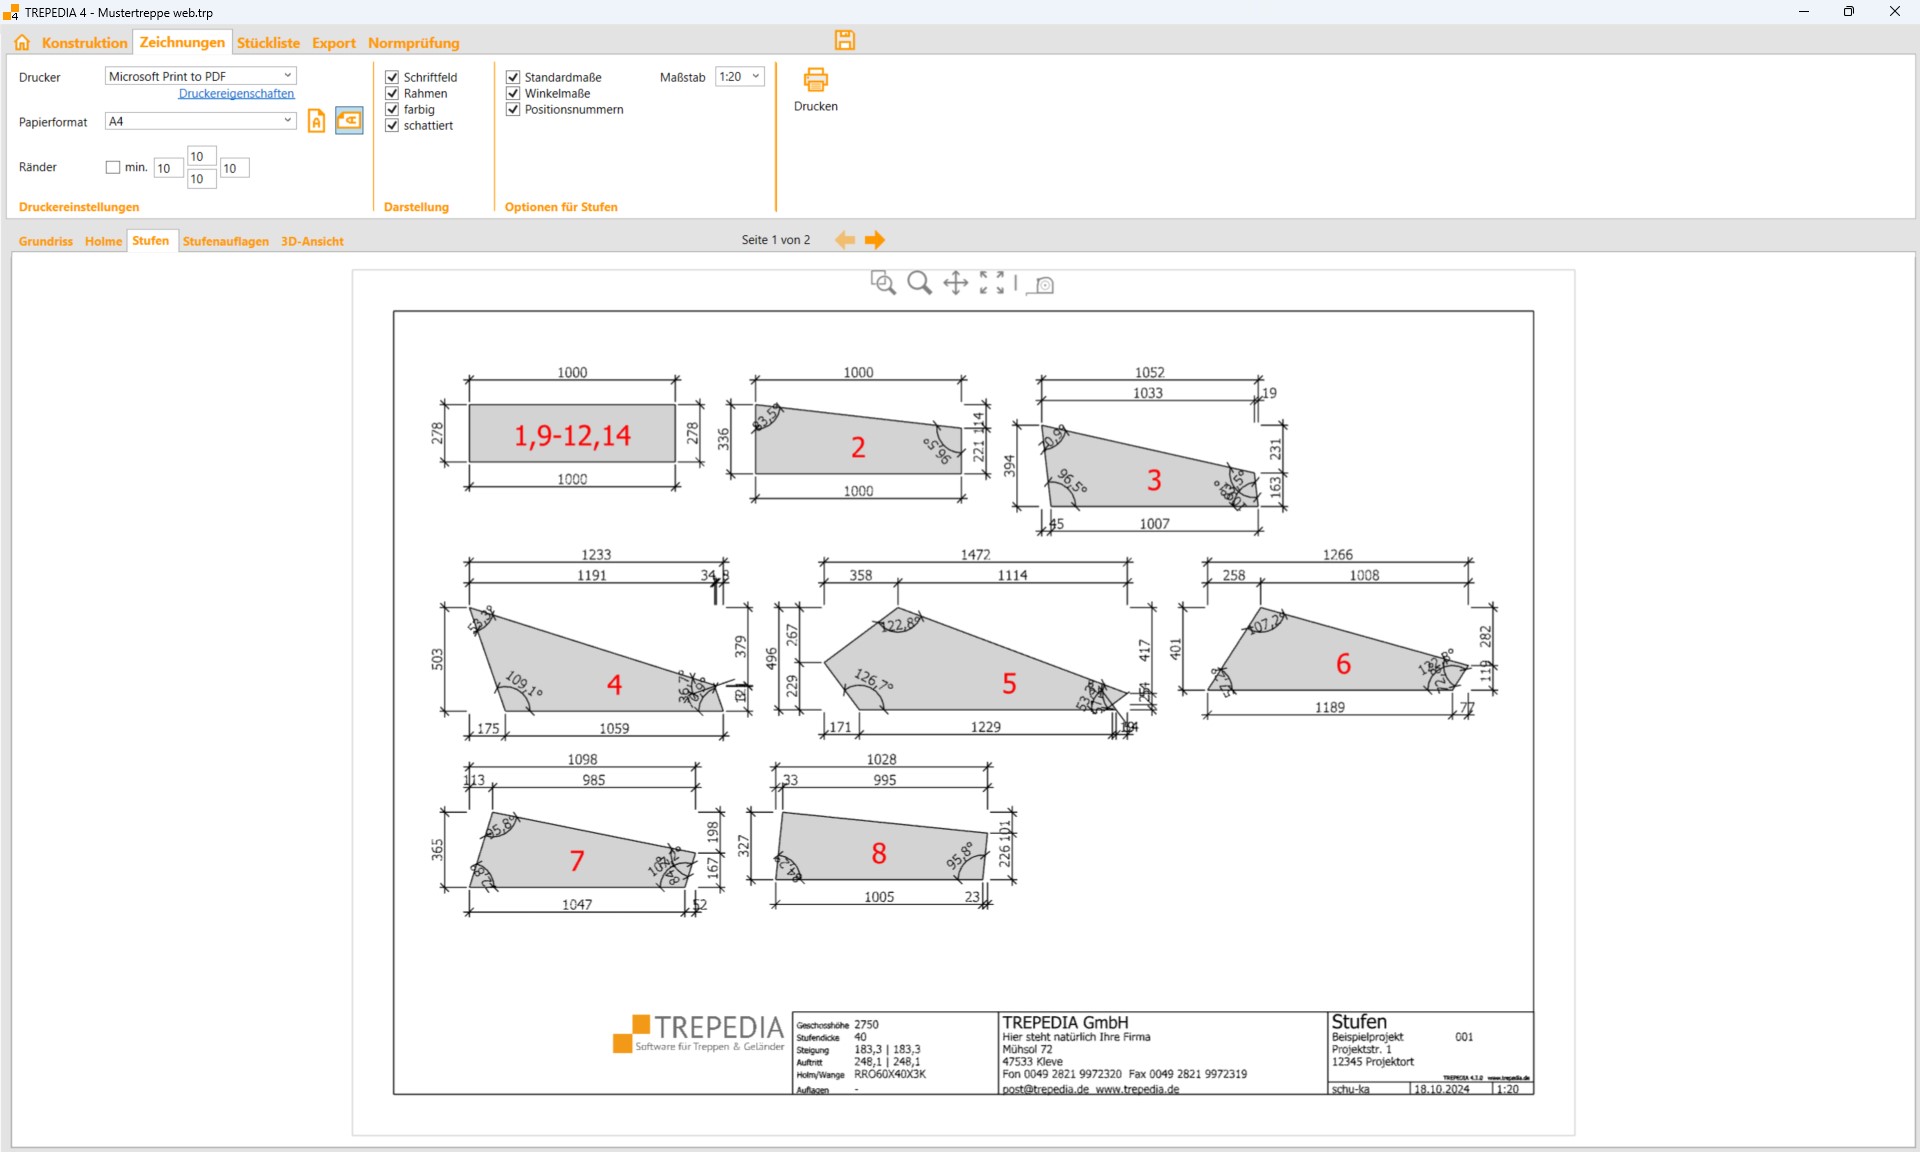Open the Maßstab 1:20 dropdown
The width and height of the screenshot is (1920, 1152).
755,77
